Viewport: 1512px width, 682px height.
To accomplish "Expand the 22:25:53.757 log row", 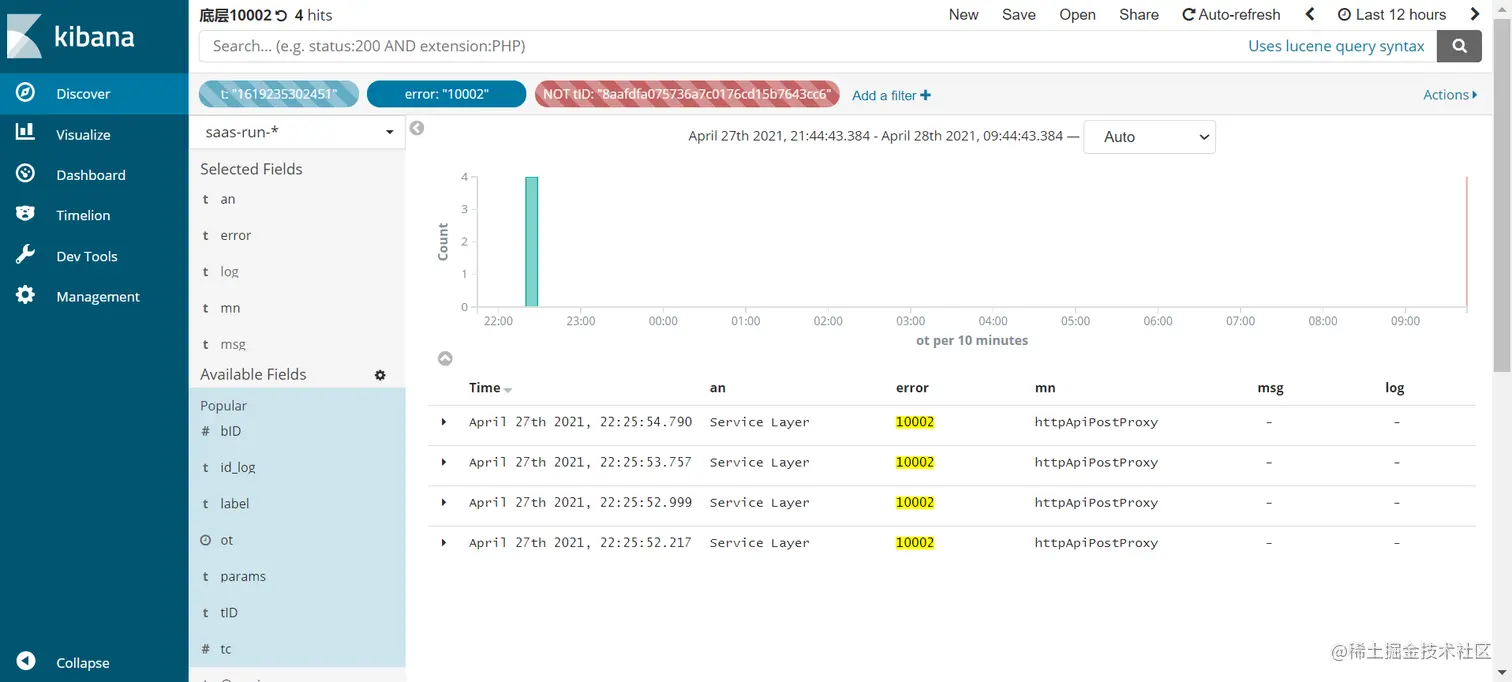I will click(x=444, y=462).
